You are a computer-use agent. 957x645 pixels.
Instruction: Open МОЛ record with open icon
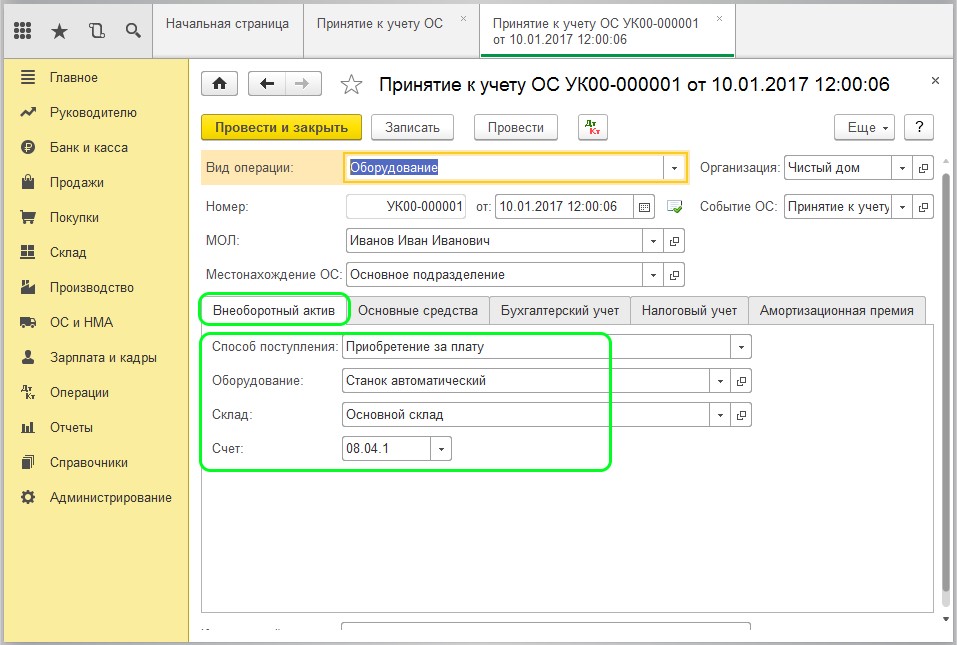674,241
